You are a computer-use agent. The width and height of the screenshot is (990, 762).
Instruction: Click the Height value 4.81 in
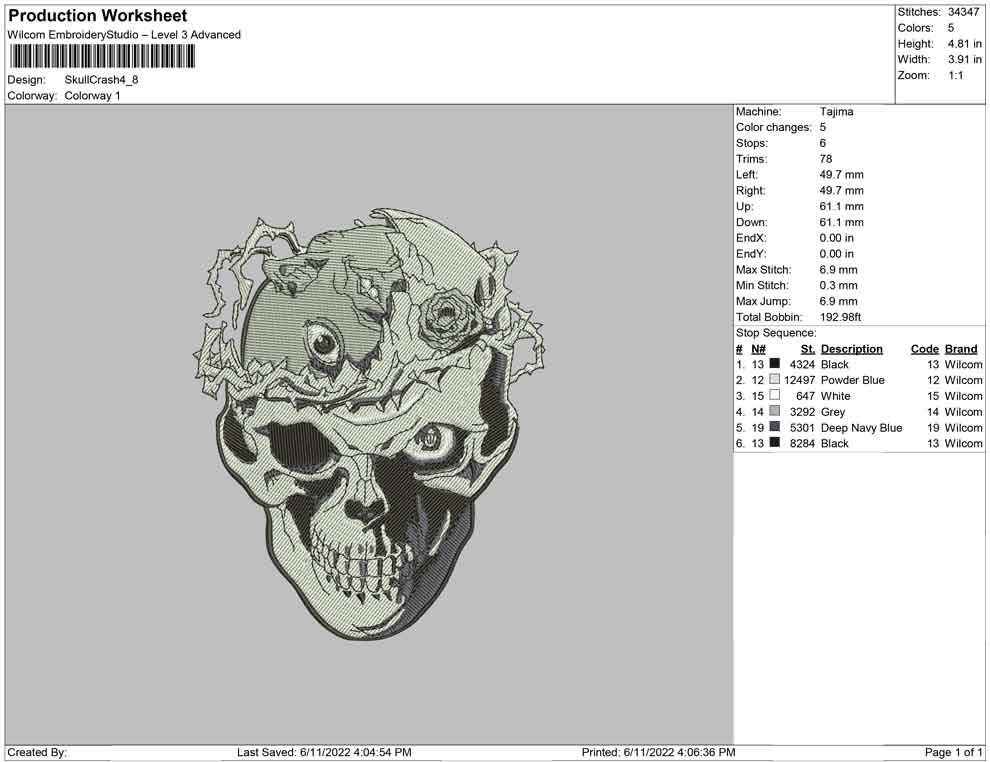[964, 44]
